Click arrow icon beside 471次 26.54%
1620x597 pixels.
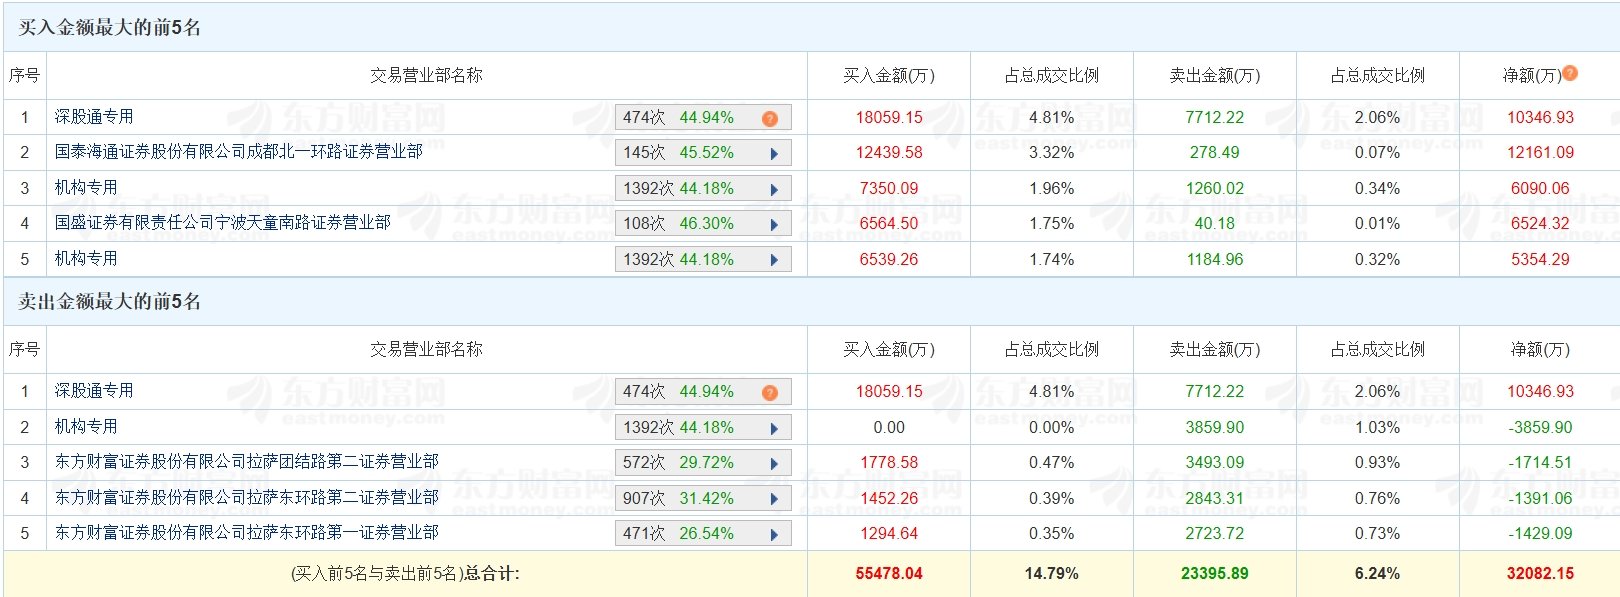(774, 534)
